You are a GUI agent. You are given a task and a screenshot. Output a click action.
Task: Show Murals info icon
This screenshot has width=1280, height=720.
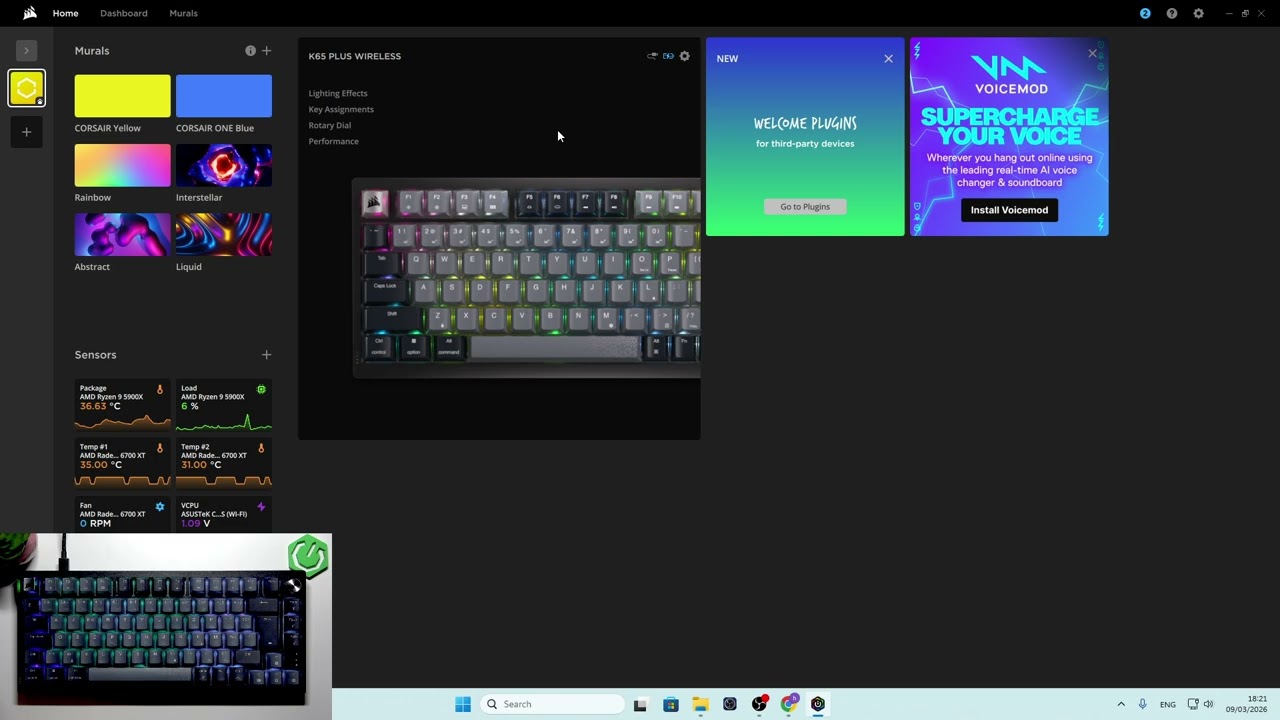pos(250,50)
